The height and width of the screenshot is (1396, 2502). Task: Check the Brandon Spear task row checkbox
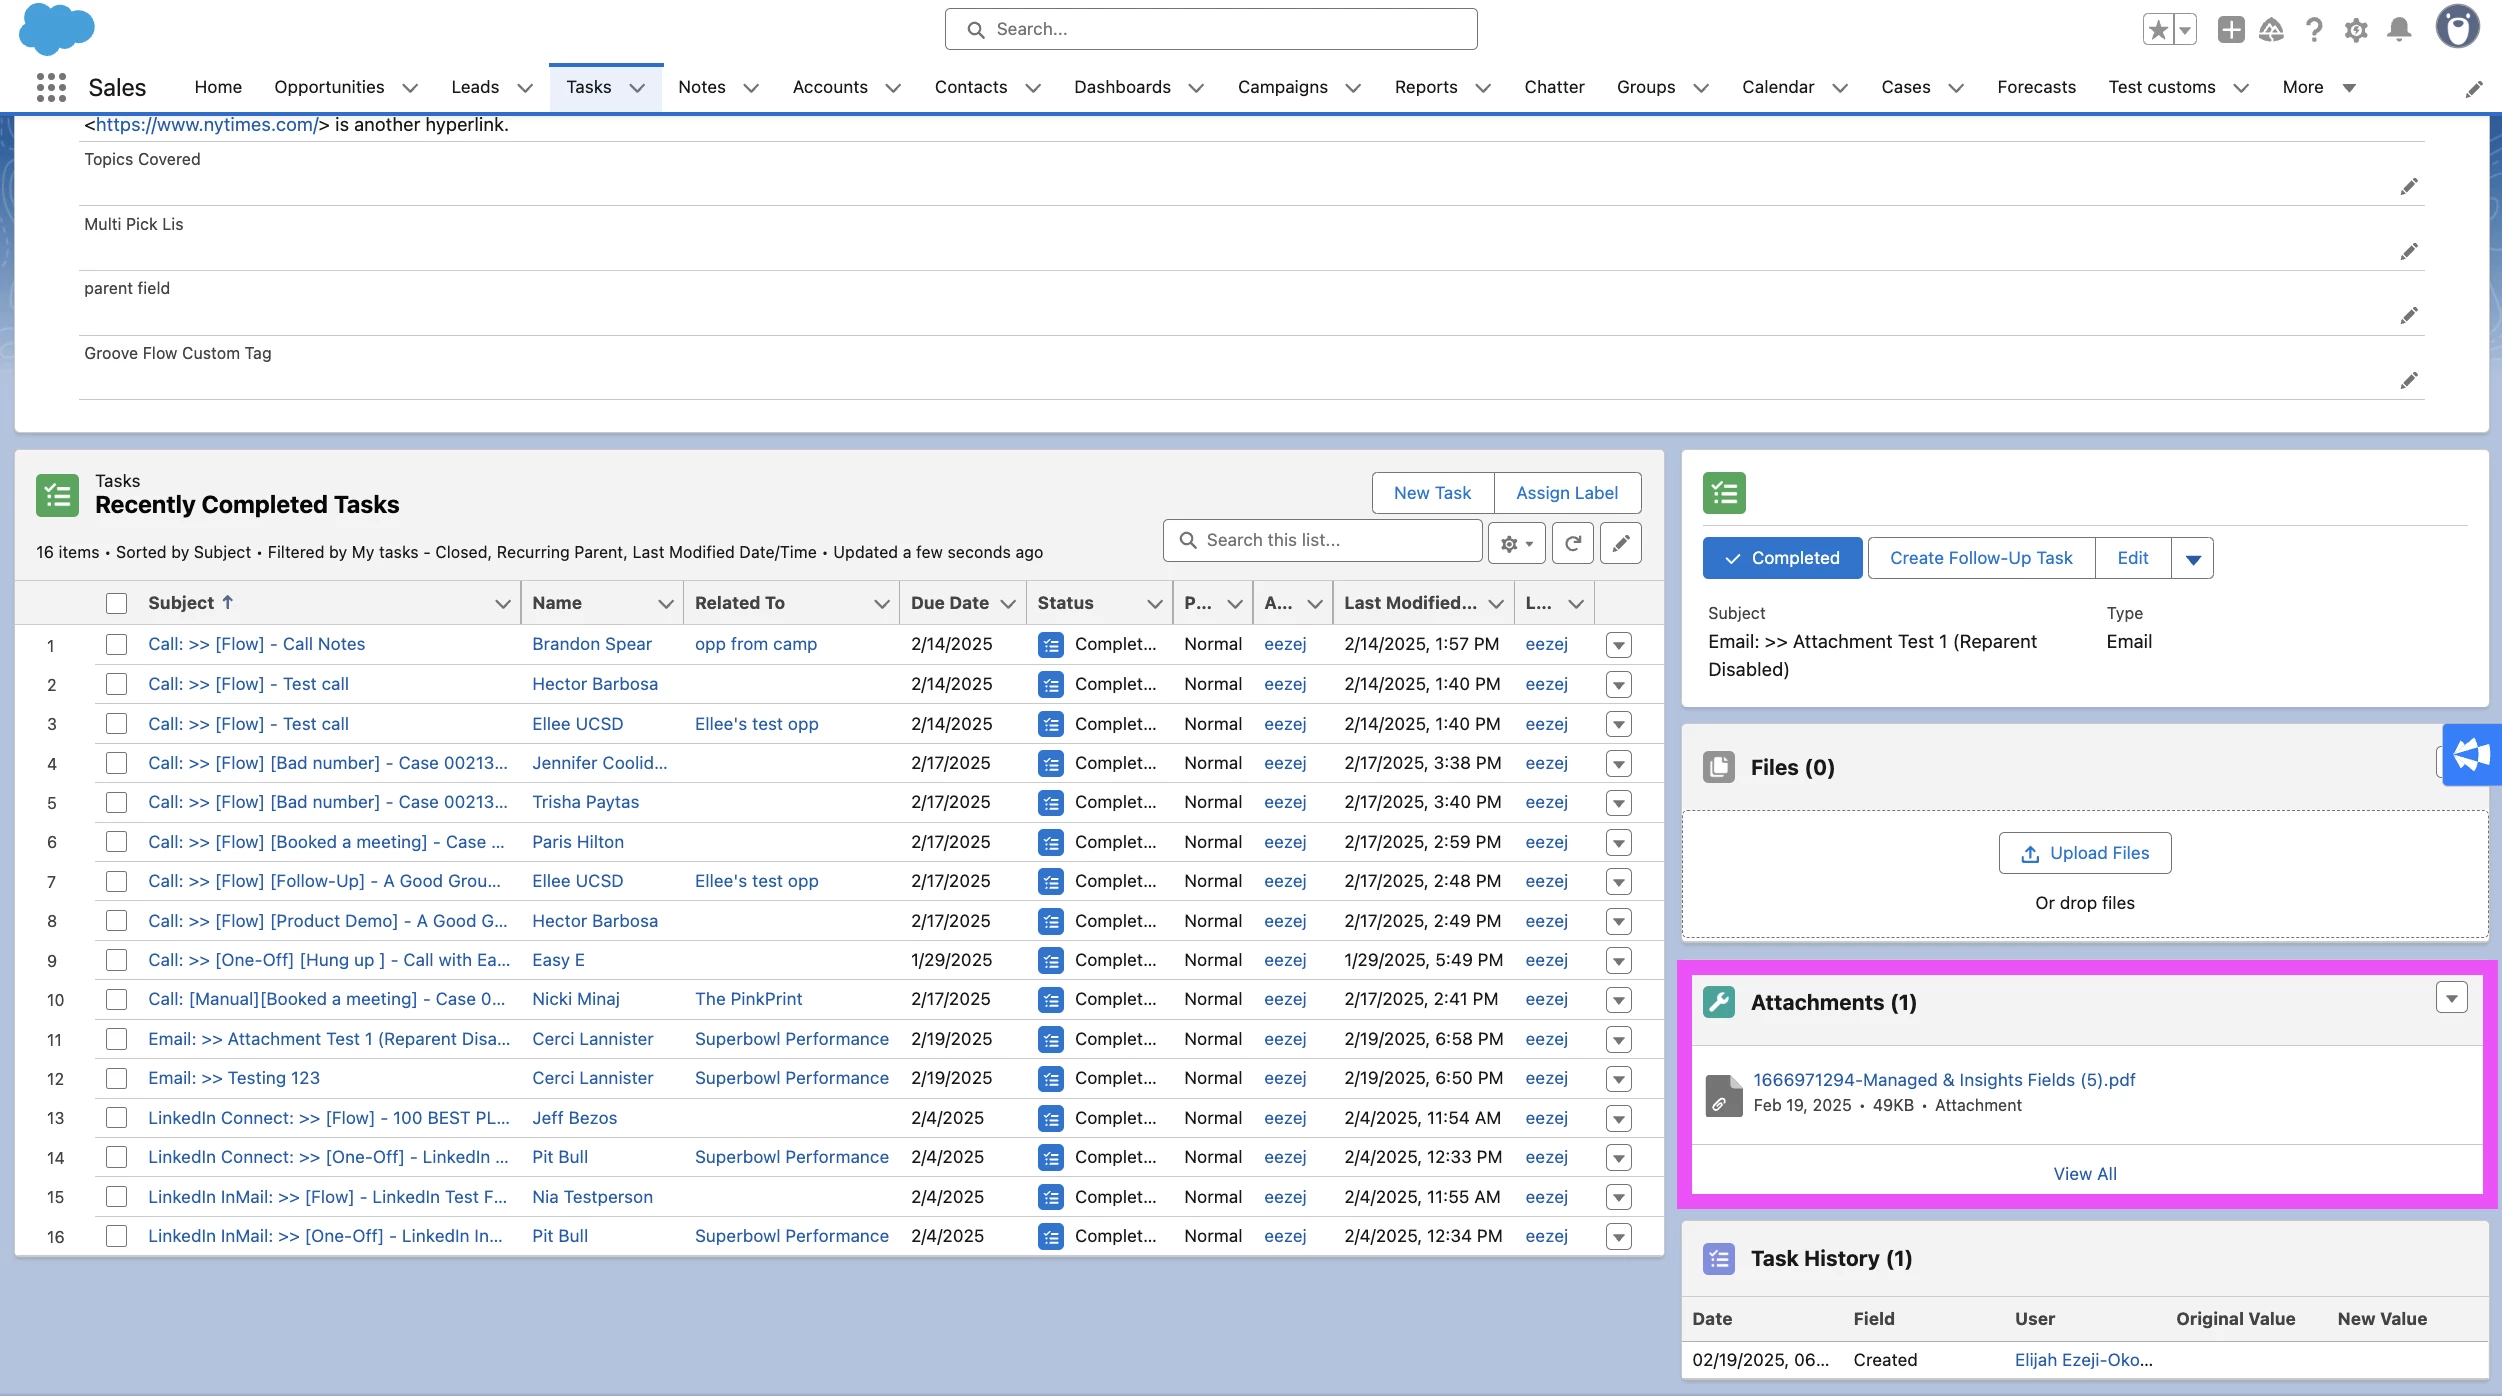click(x=117, y=645)
